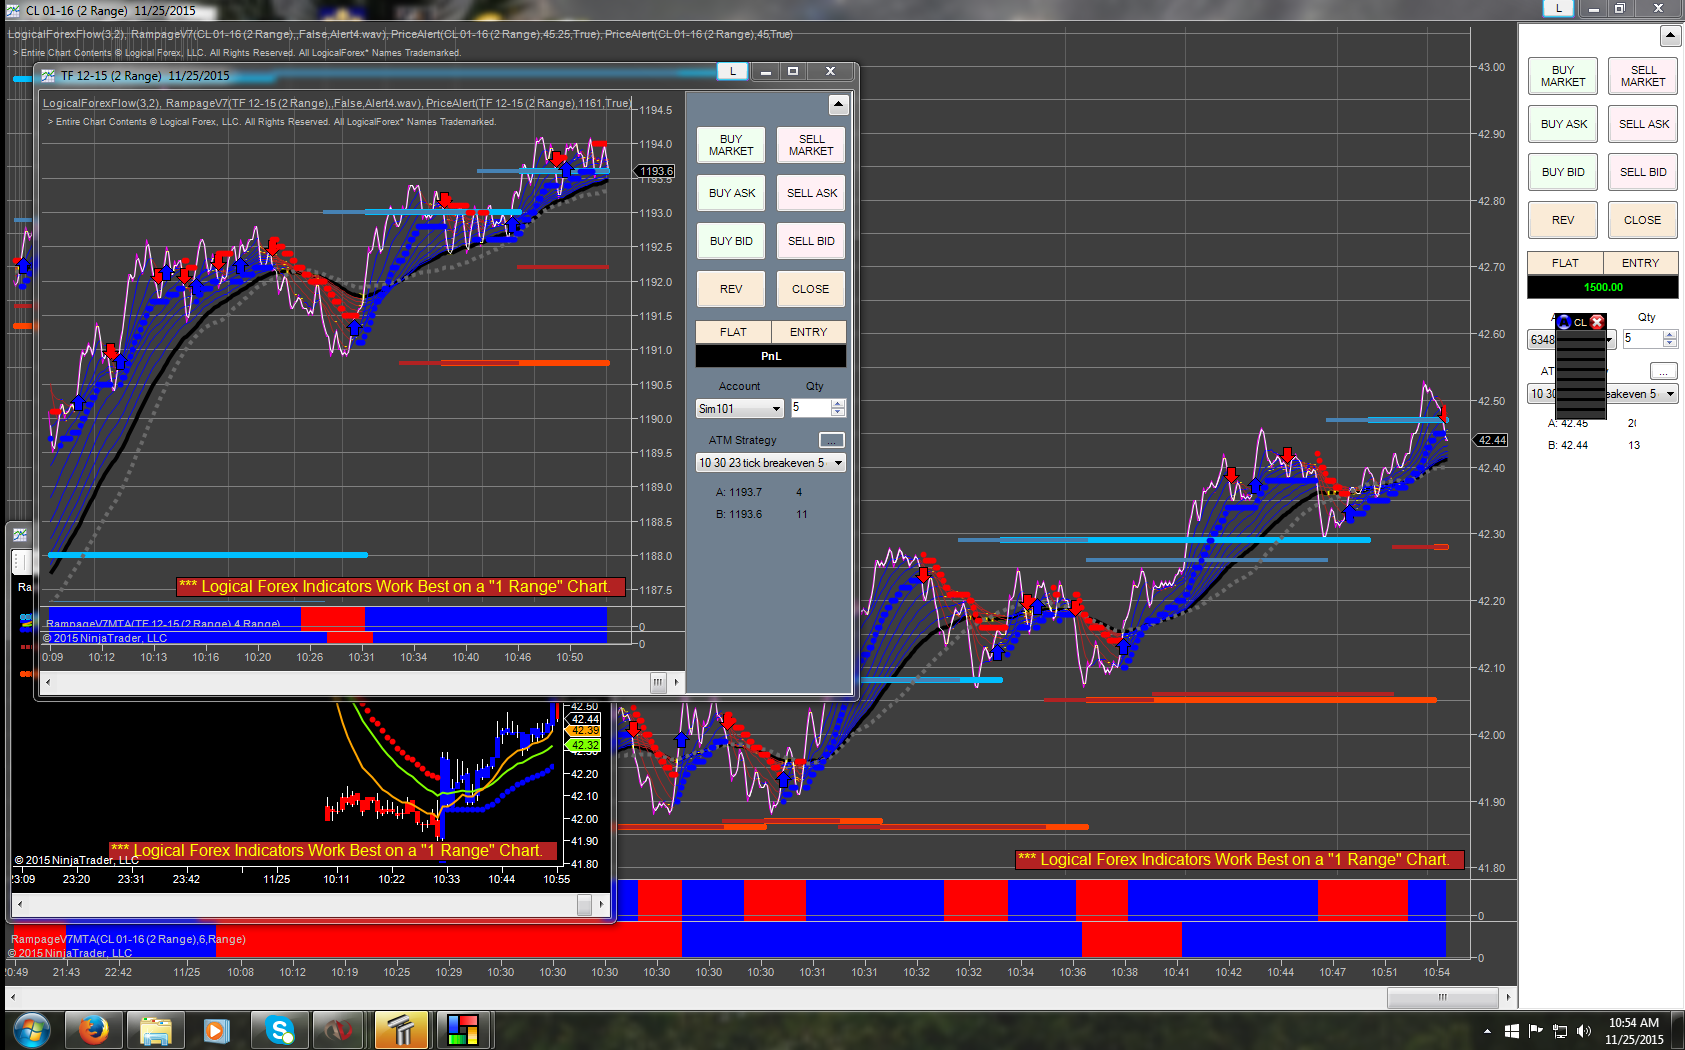The width and height of the screenshot is (1685, 1050).
Task: Open the red swirl taskbar application
Action: coord(340,1029)
